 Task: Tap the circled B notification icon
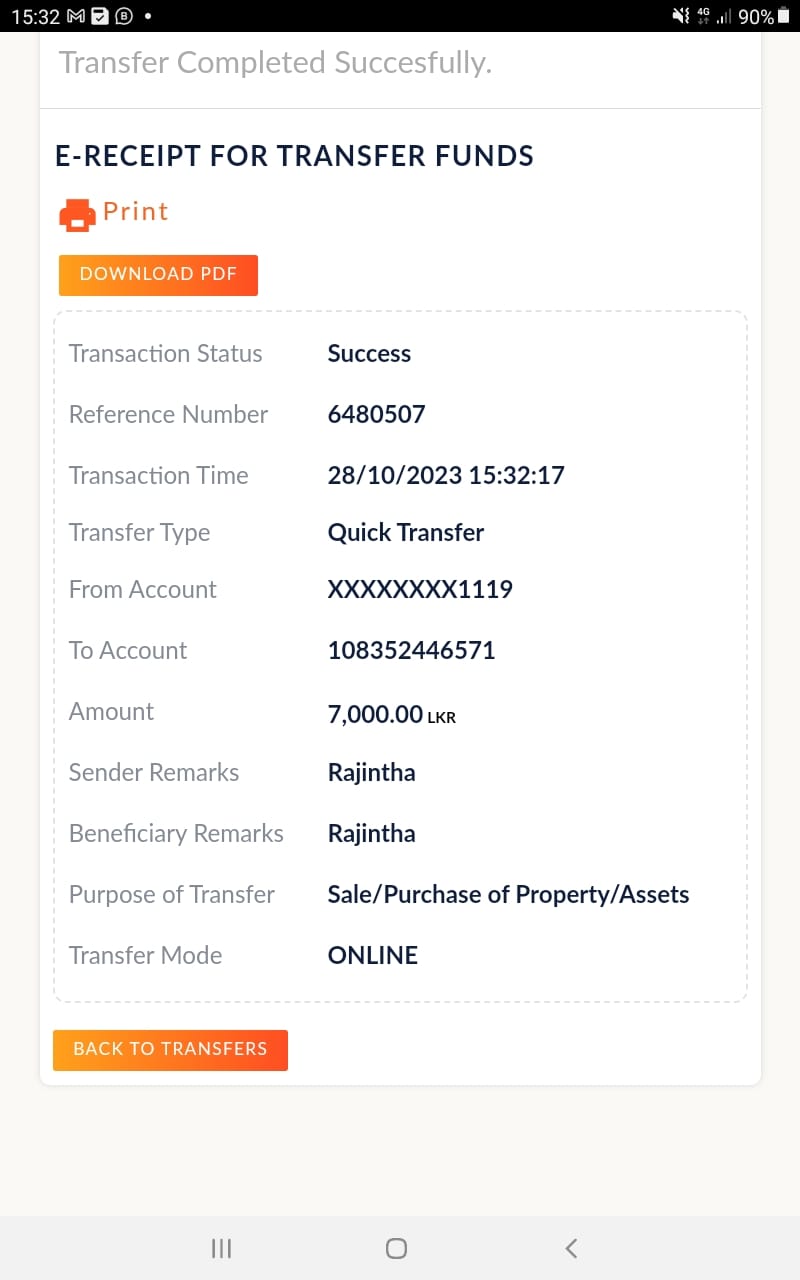tap(125, 16)
